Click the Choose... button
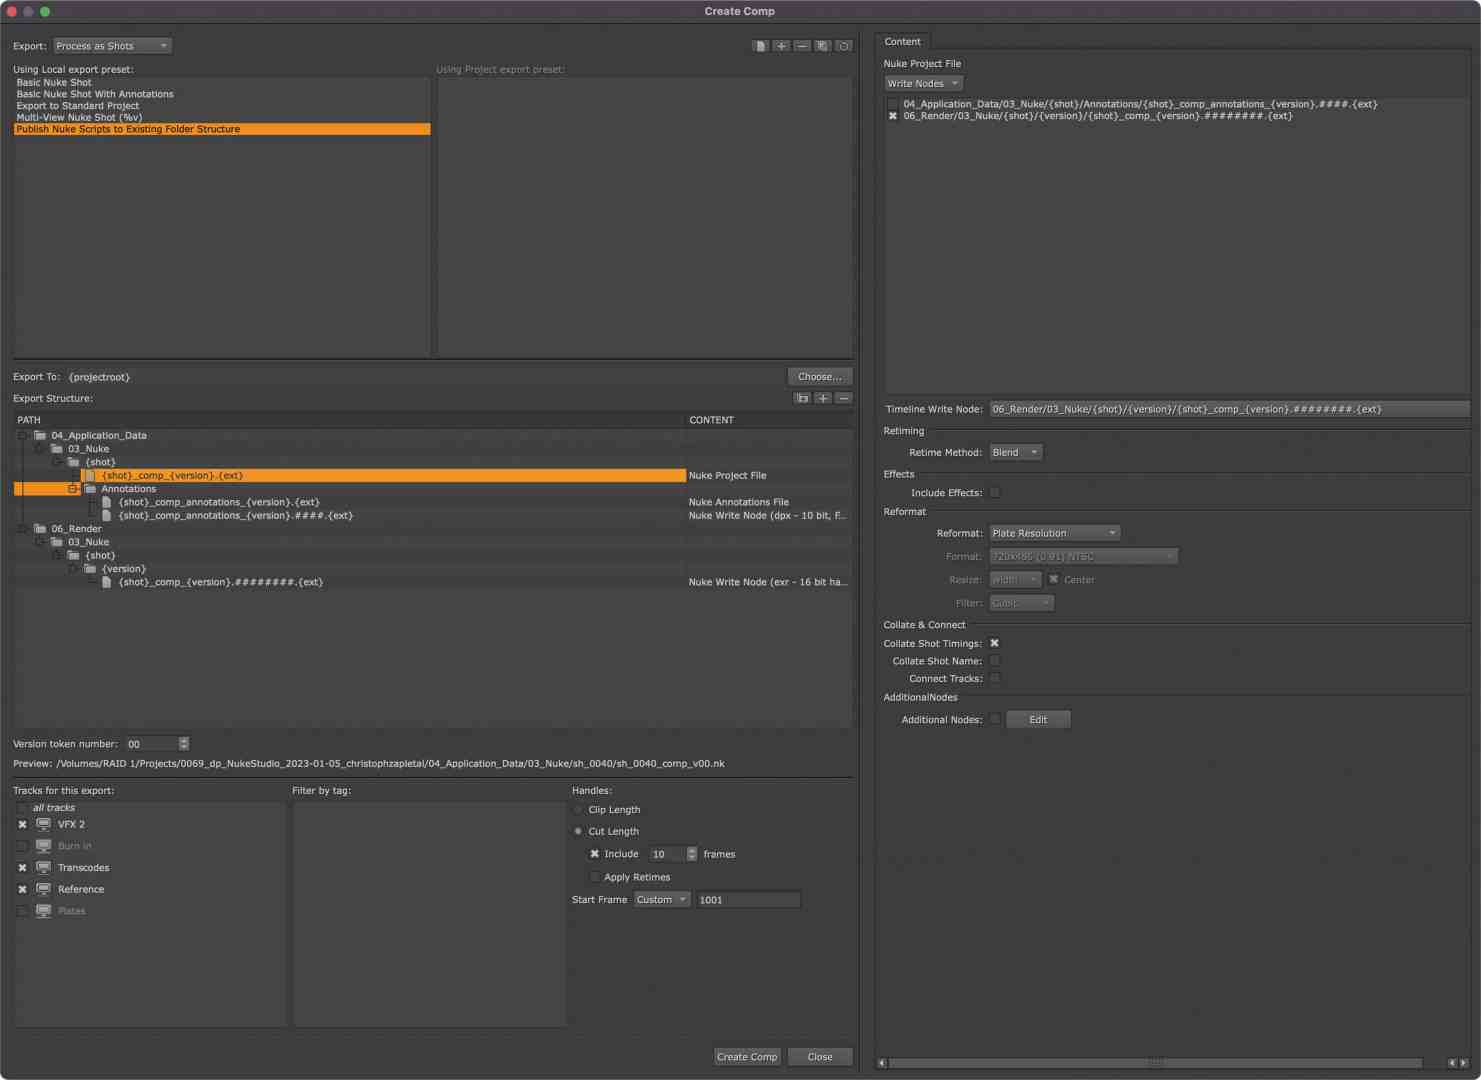1481x1080 pixels. click(820, 377)
